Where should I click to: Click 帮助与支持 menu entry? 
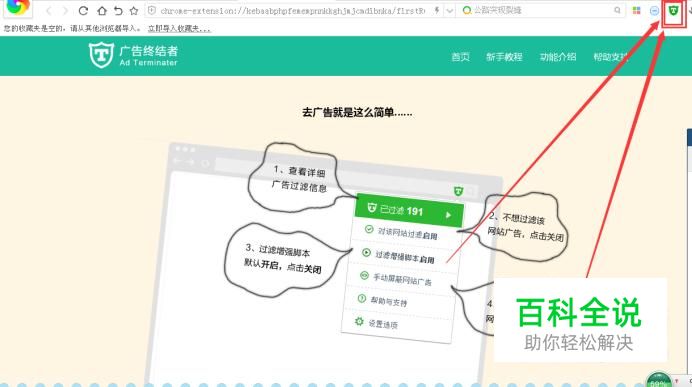(x=383, y=301)
